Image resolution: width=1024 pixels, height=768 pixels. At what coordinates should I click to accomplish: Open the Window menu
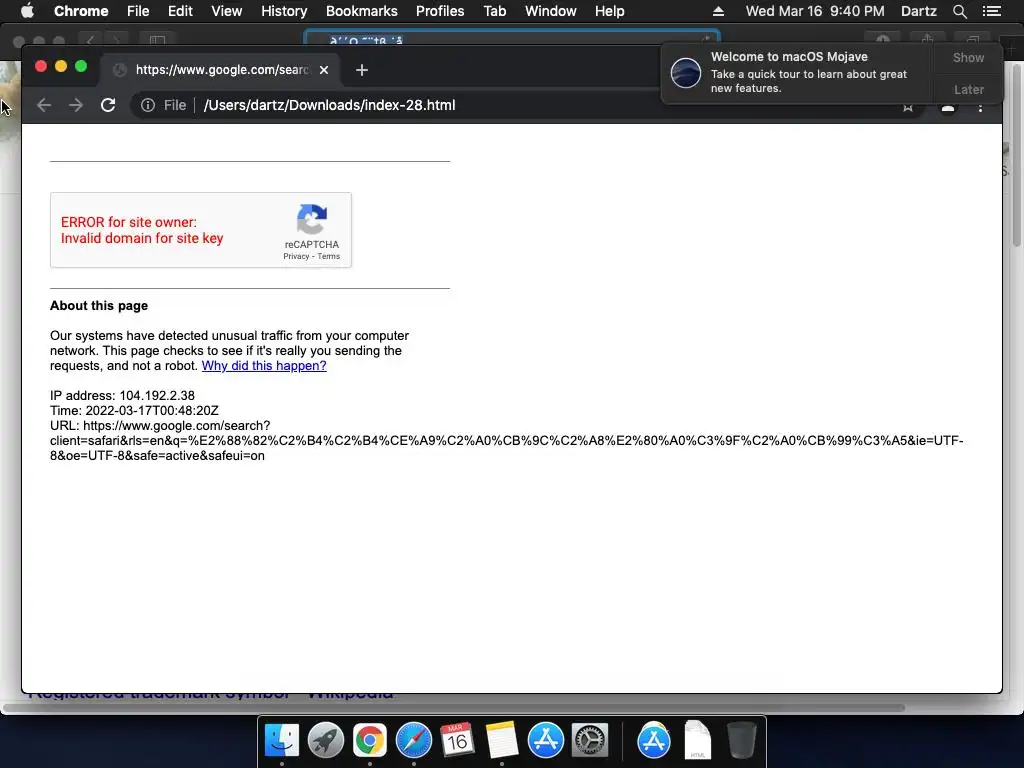(x=551, y=11)
